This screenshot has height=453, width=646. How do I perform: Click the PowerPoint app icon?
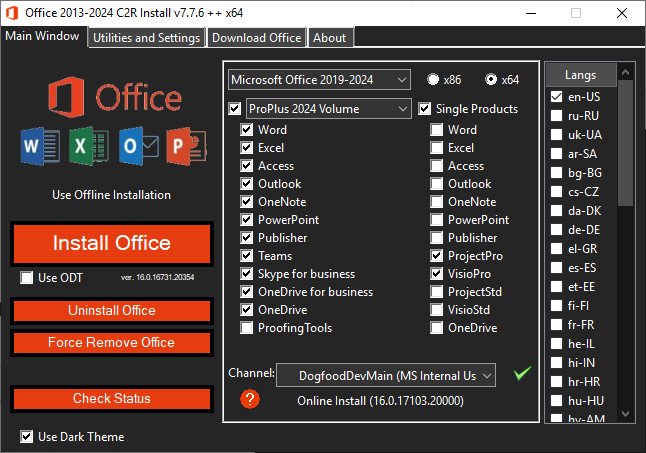pyautogui.click(x=187, y=146)
